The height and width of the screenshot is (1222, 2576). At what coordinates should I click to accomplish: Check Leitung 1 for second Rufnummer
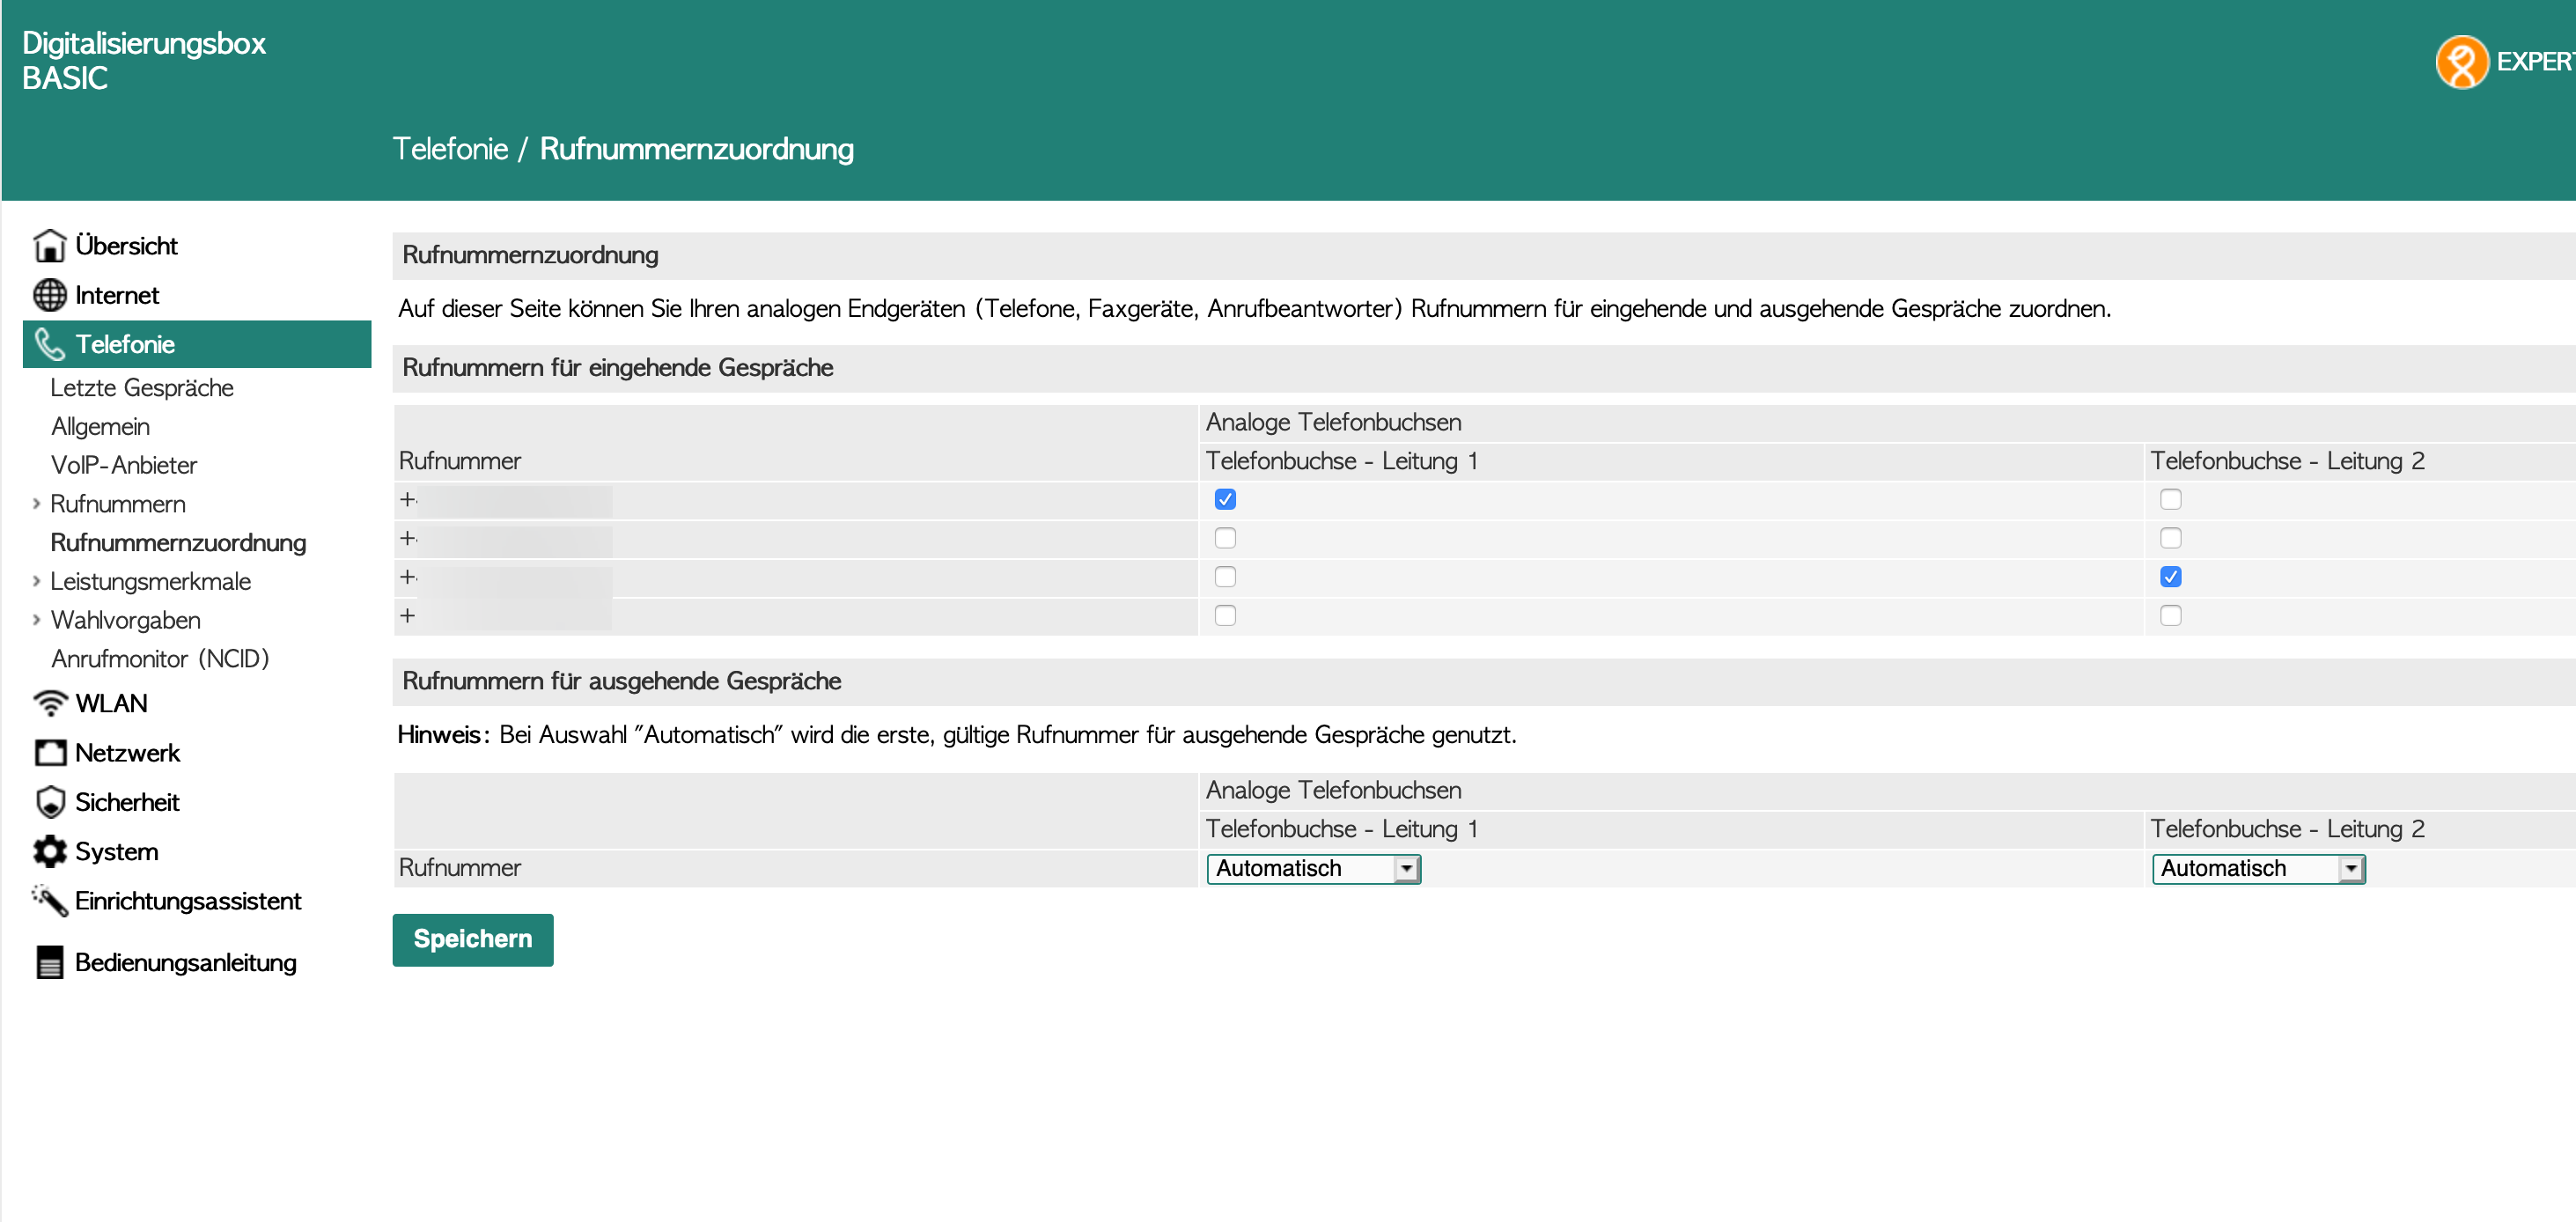pyautogui.click(x=1225, y=538)
